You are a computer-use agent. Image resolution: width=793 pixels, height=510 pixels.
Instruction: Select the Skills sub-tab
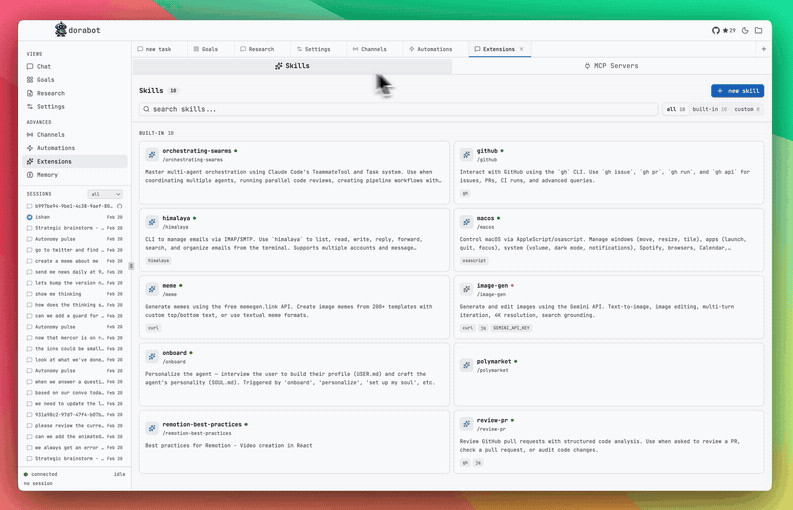tap(292, 66)
